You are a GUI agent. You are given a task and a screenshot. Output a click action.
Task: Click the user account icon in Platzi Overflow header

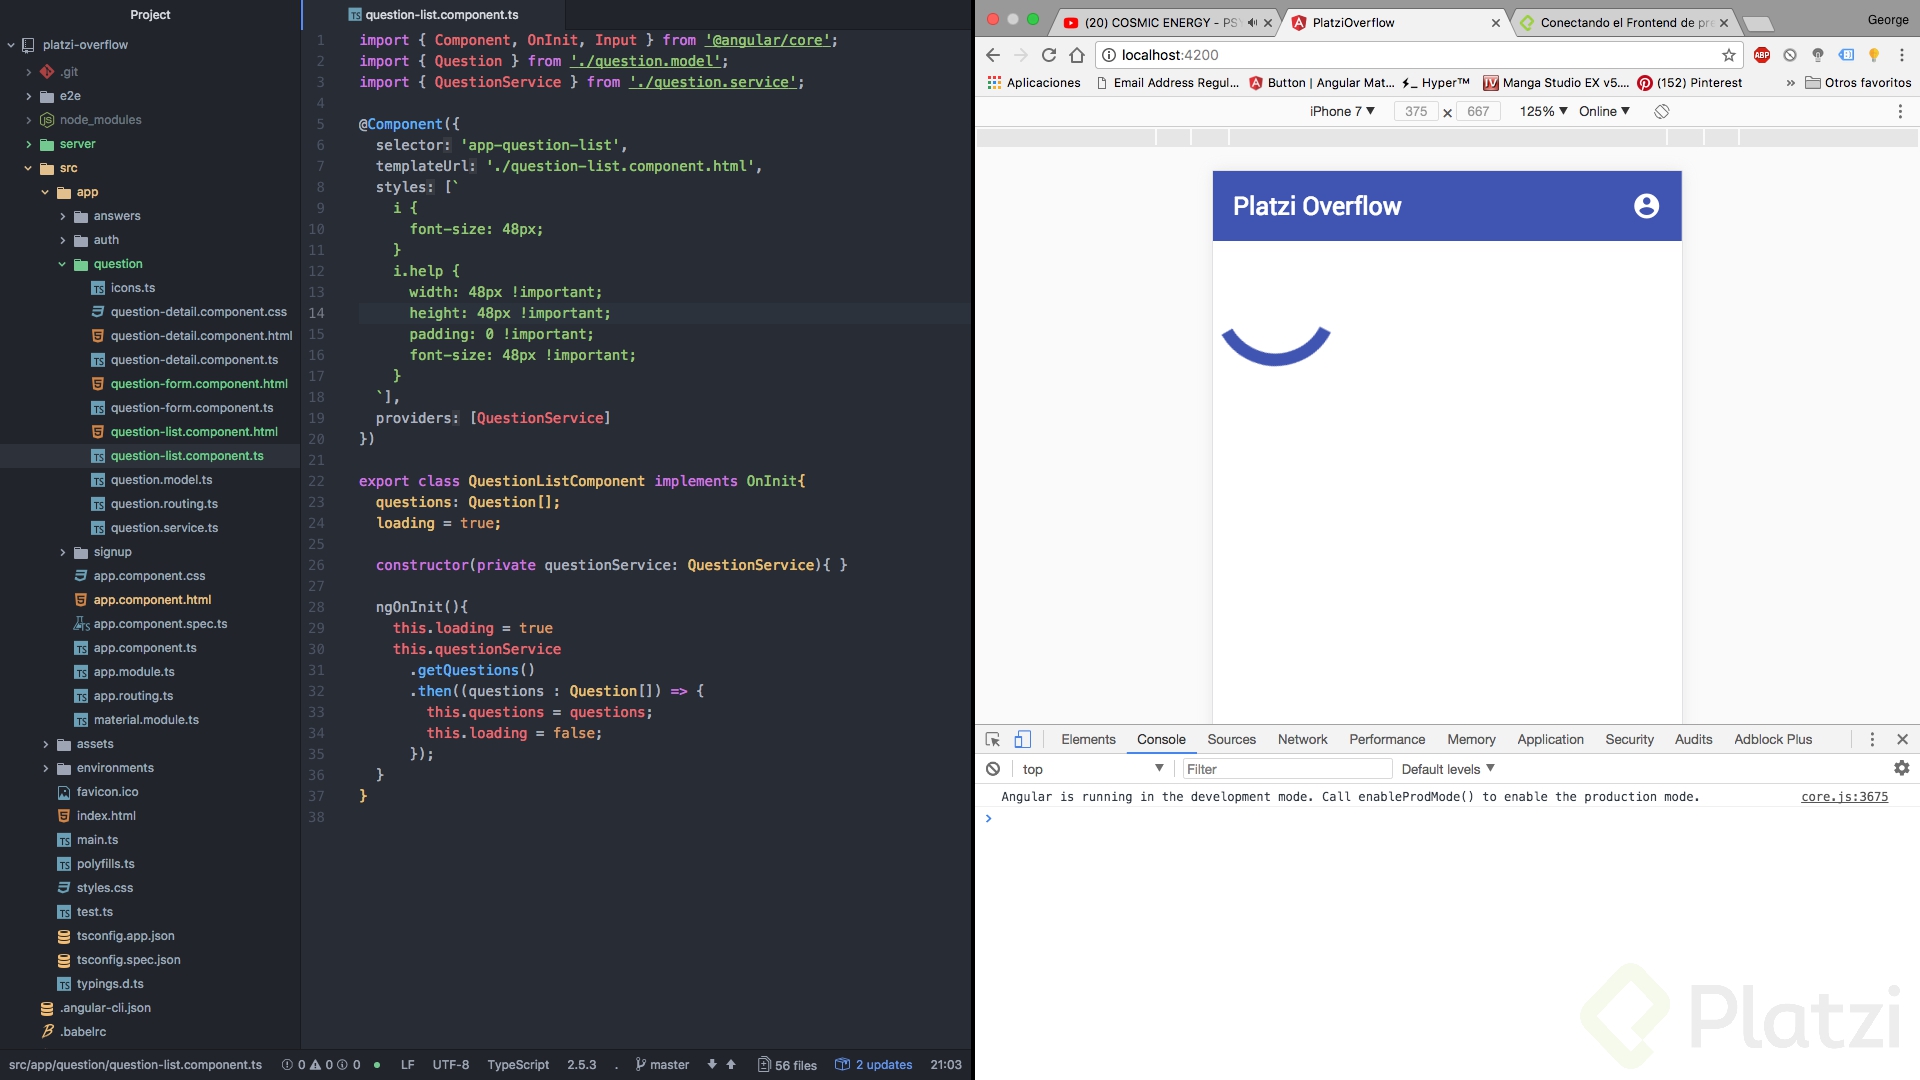[1646, 206]
